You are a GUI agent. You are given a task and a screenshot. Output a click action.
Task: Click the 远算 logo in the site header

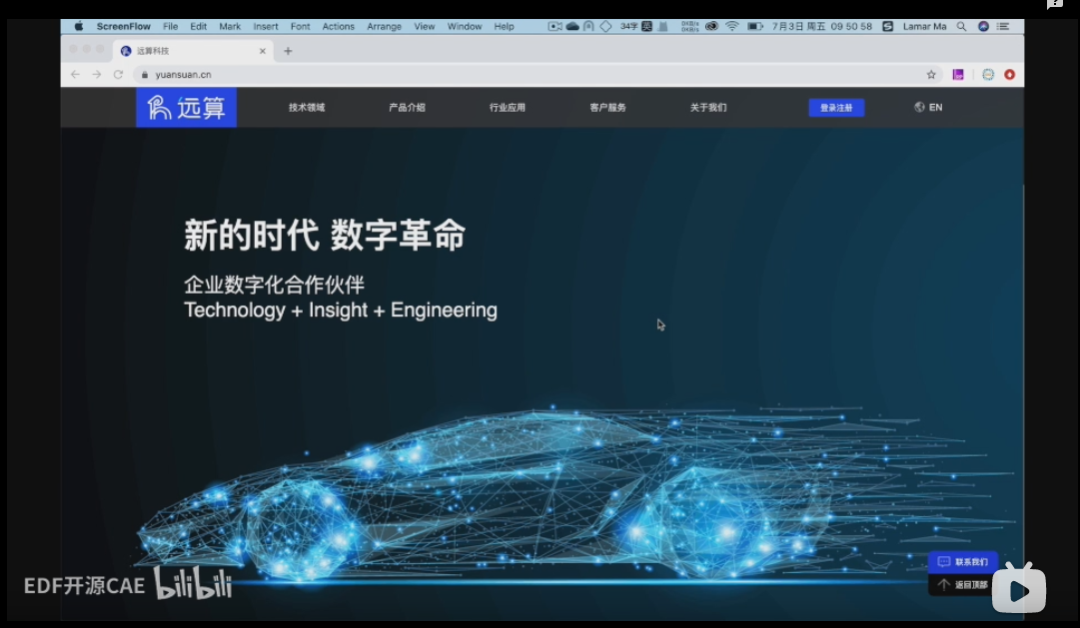[185, 107]
